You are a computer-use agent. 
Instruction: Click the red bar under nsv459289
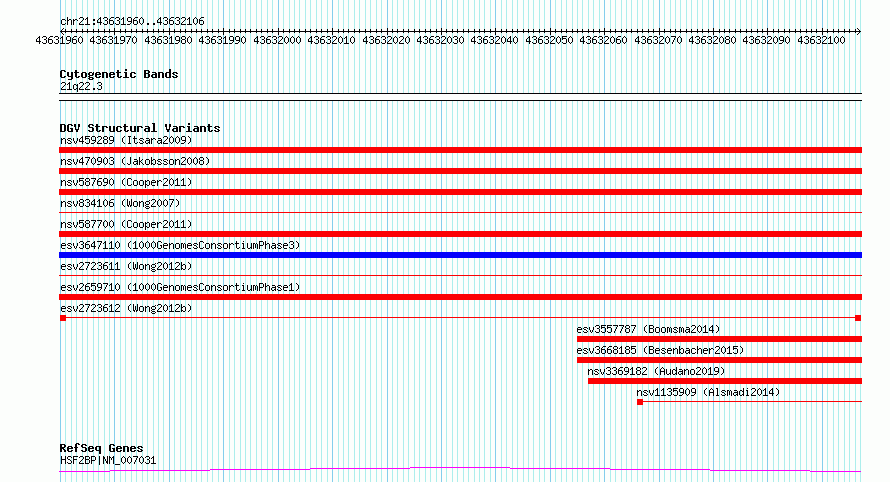point(460,150)
